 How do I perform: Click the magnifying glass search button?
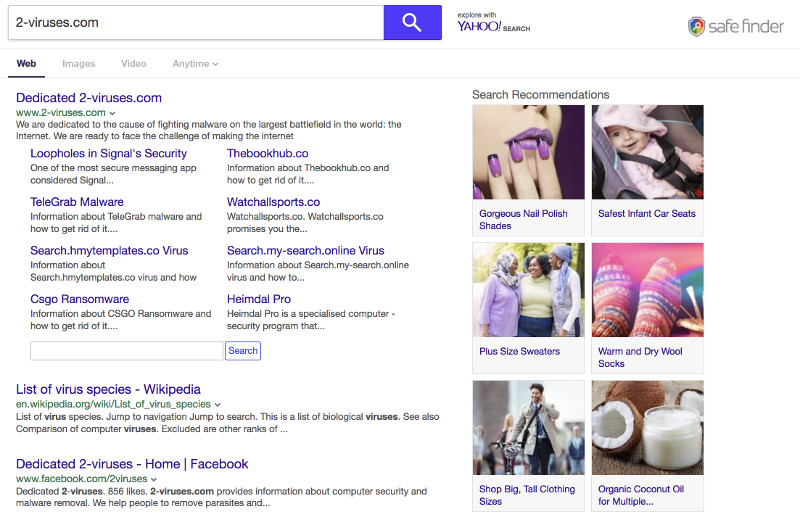click(x=412, y=22)
